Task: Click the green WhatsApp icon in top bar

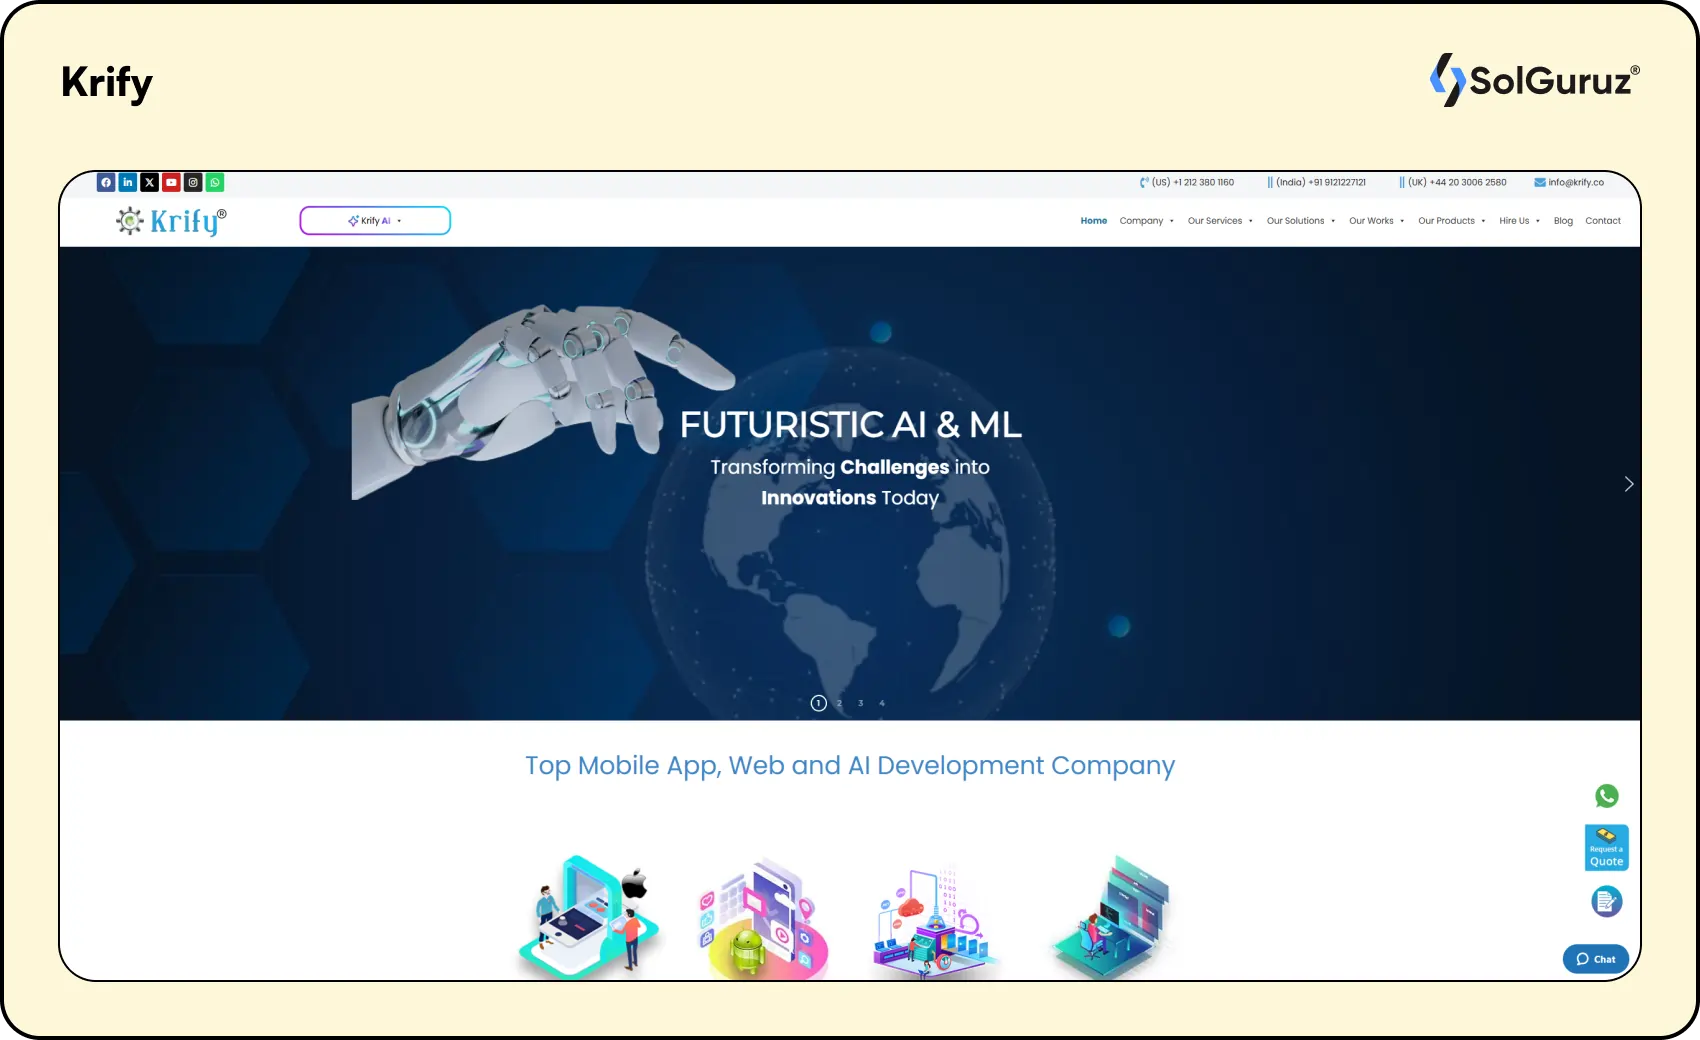Action: tap(215, 182)
